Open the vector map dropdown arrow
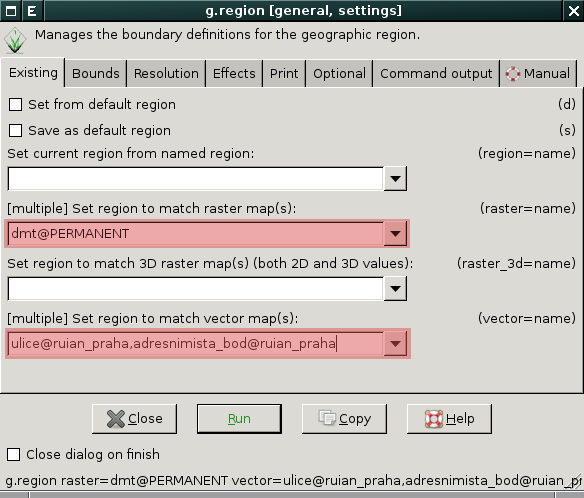This screenshot has height=498, width=584. click(395, 343)
